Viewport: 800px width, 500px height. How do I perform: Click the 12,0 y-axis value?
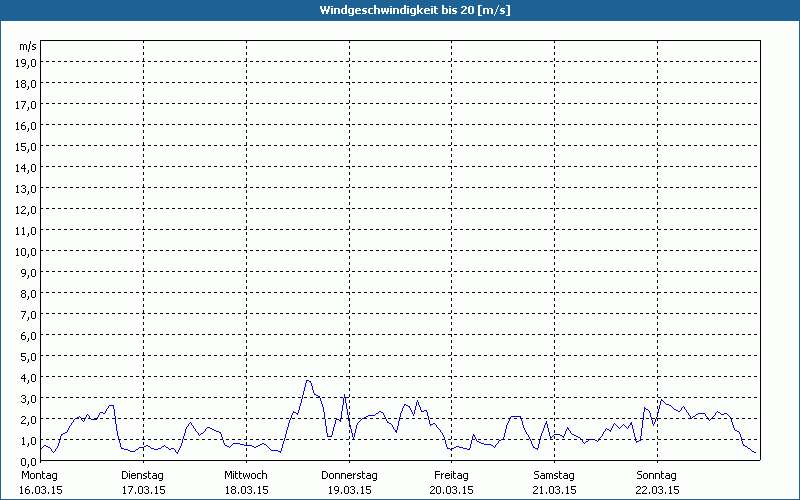coord(25,210)
